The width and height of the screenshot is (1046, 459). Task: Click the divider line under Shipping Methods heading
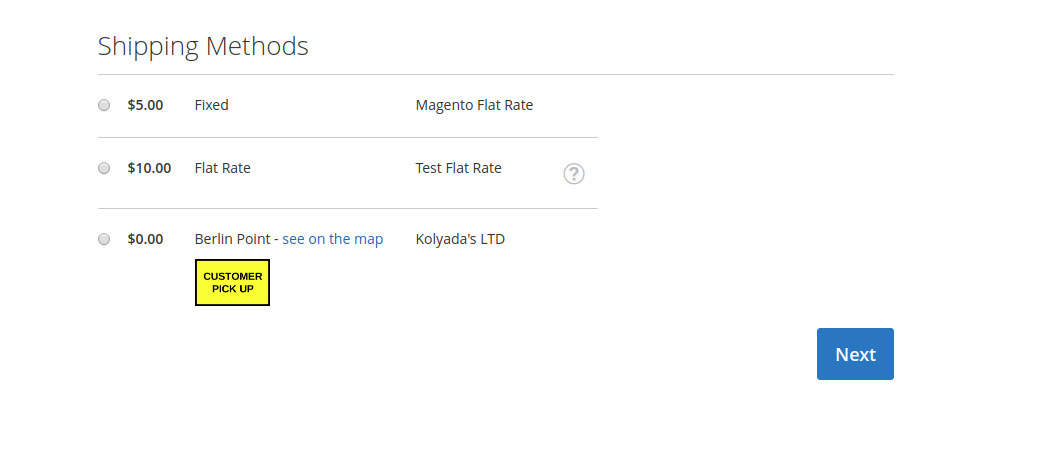point(496,75)
